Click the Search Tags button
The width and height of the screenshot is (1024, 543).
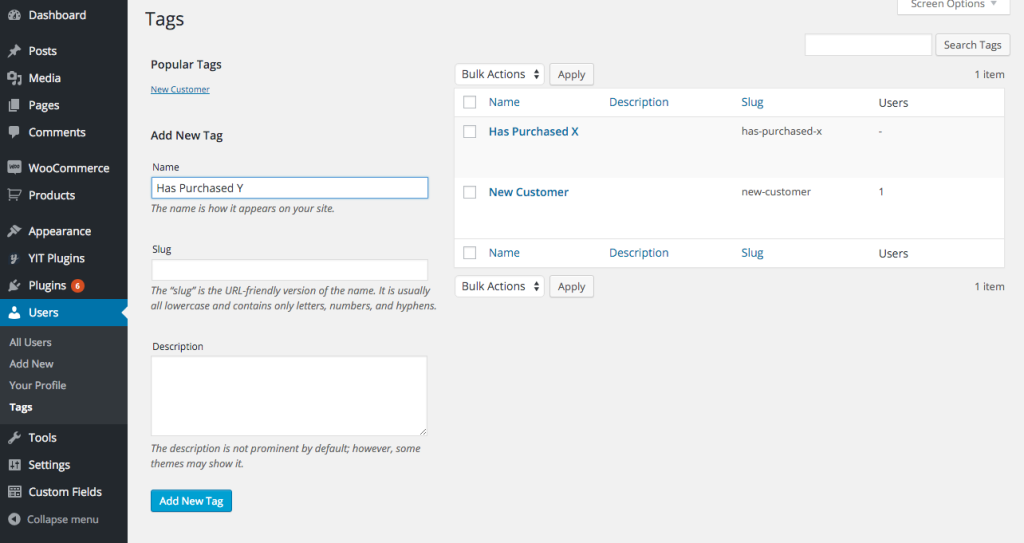972,45
